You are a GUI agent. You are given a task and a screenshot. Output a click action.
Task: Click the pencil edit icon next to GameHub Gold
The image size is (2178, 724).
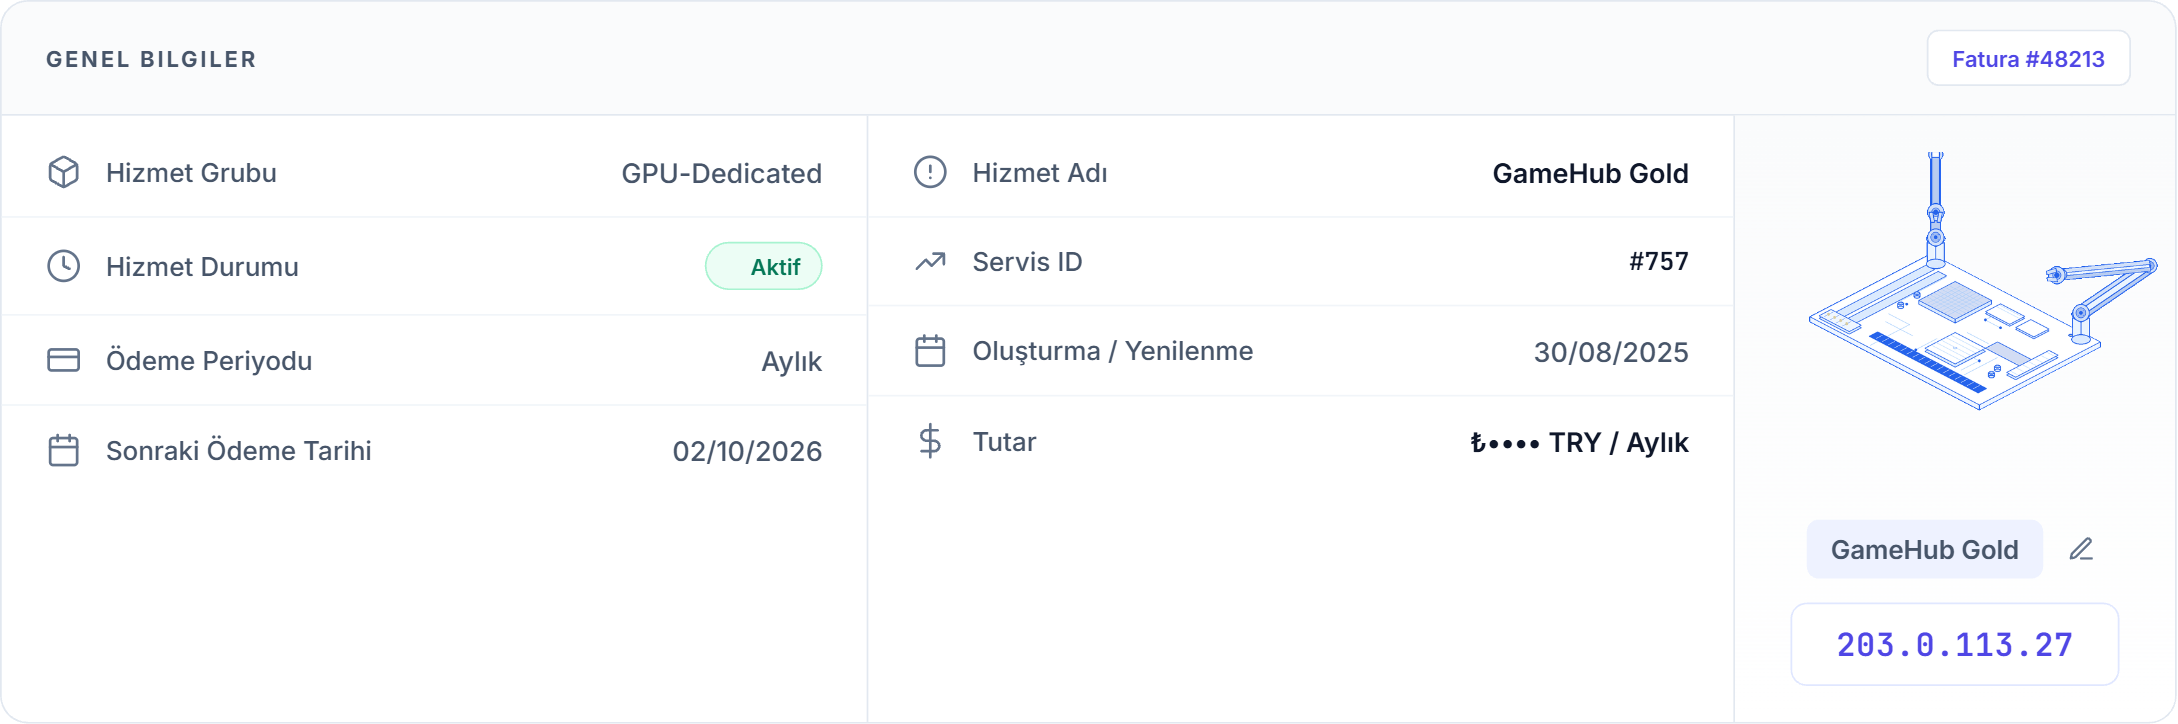2081,549
